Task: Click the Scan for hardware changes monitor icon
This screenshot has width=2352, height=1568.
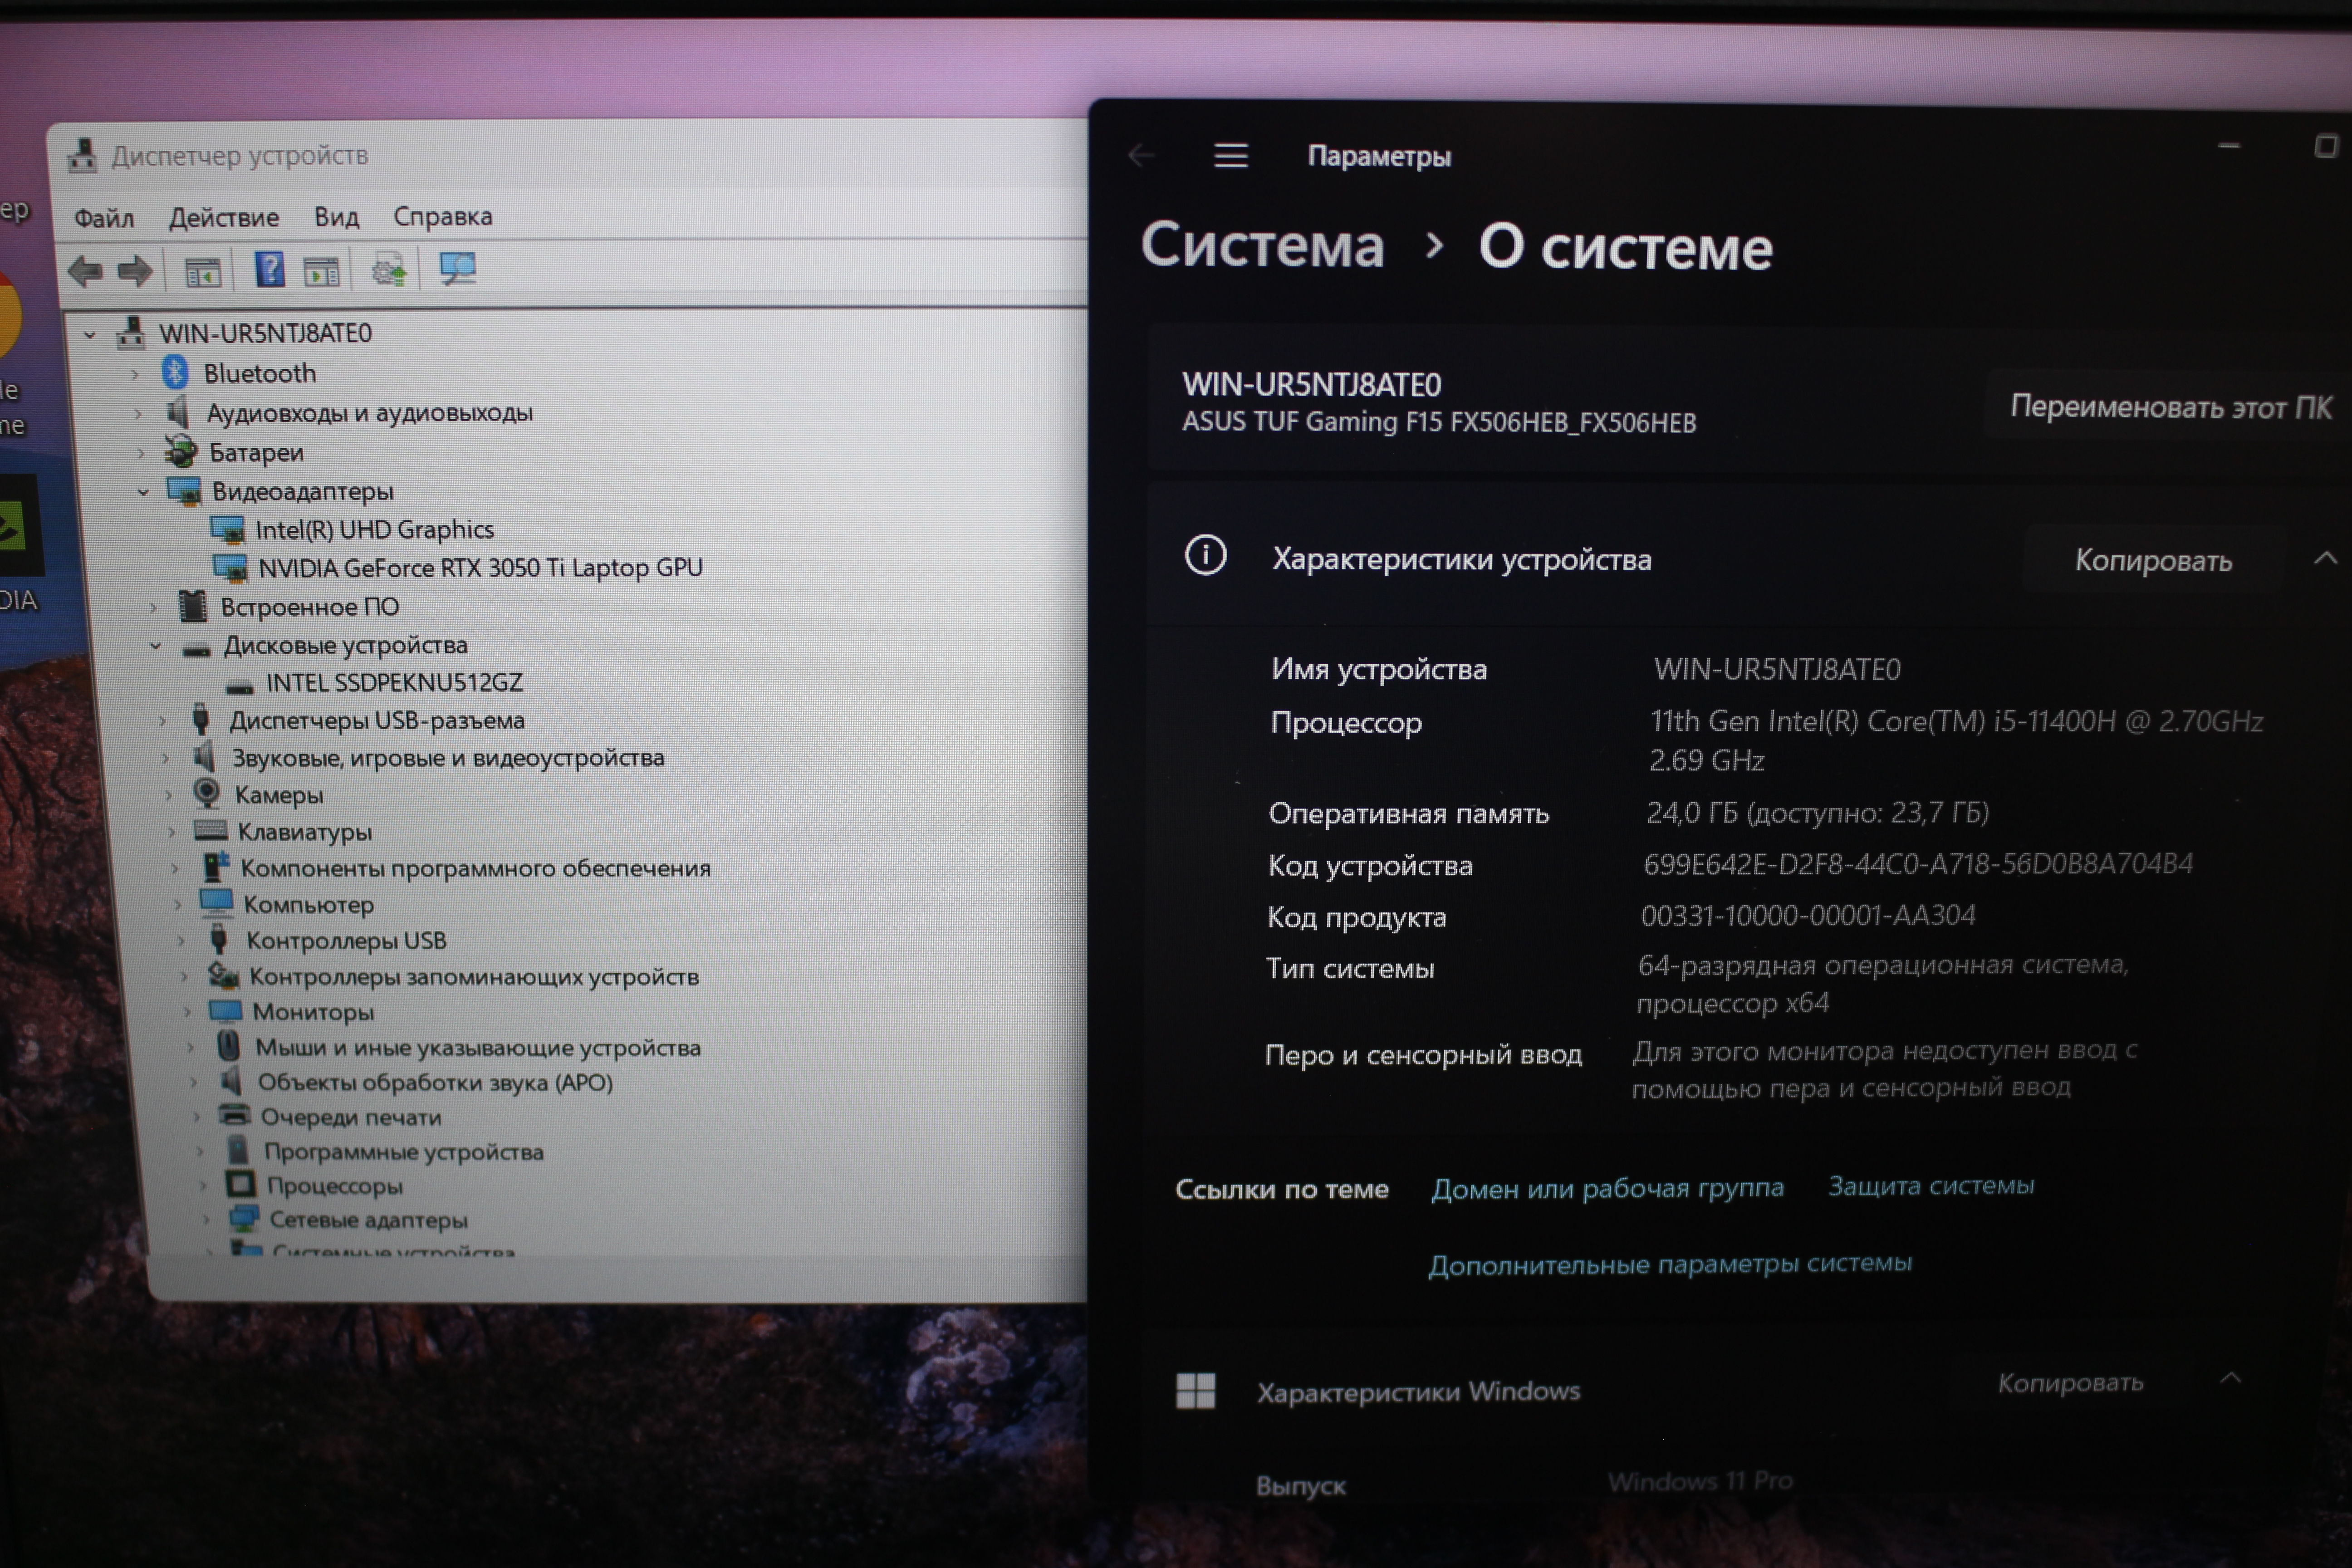Action: [x=458, y=268]
